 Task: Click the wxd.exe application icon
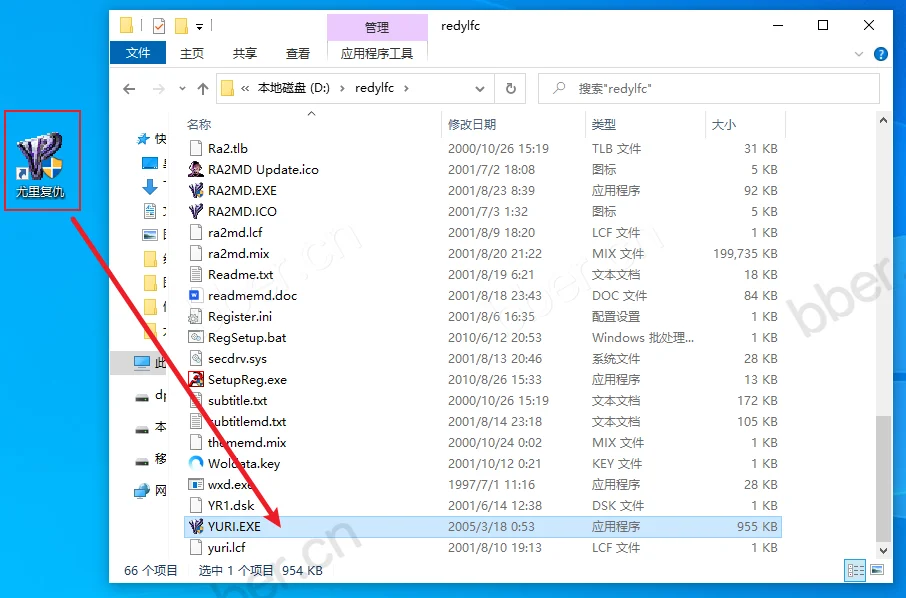(x=196, y=484)
